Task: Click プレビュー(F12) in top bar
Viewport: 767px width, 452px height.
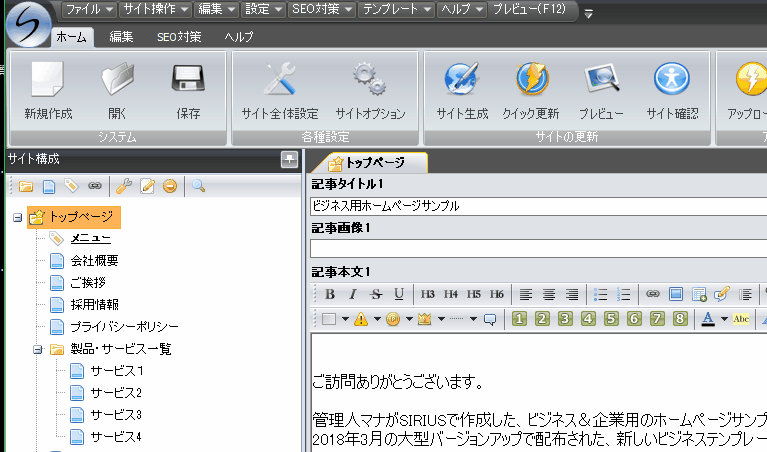Action: pyautogui.click(x=529, y=9)
